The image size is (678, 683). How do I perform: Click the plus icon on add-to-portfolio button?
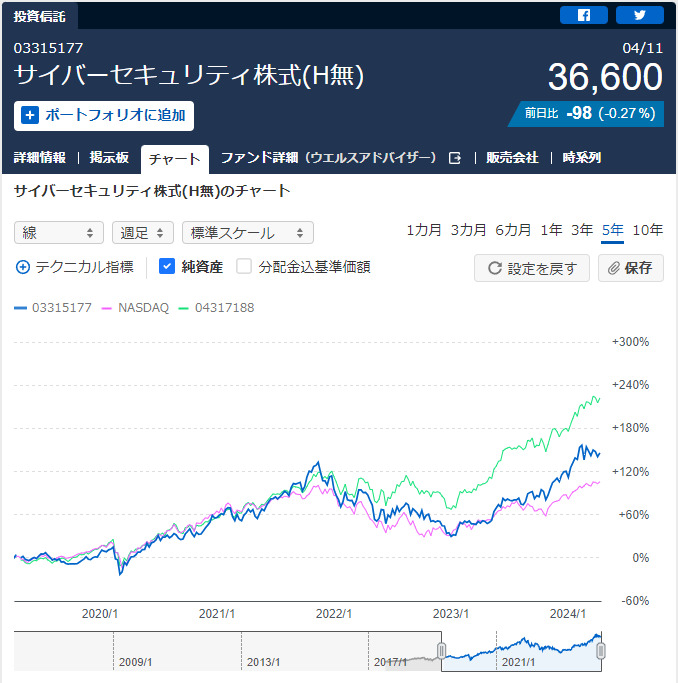[x=30, y=115]
